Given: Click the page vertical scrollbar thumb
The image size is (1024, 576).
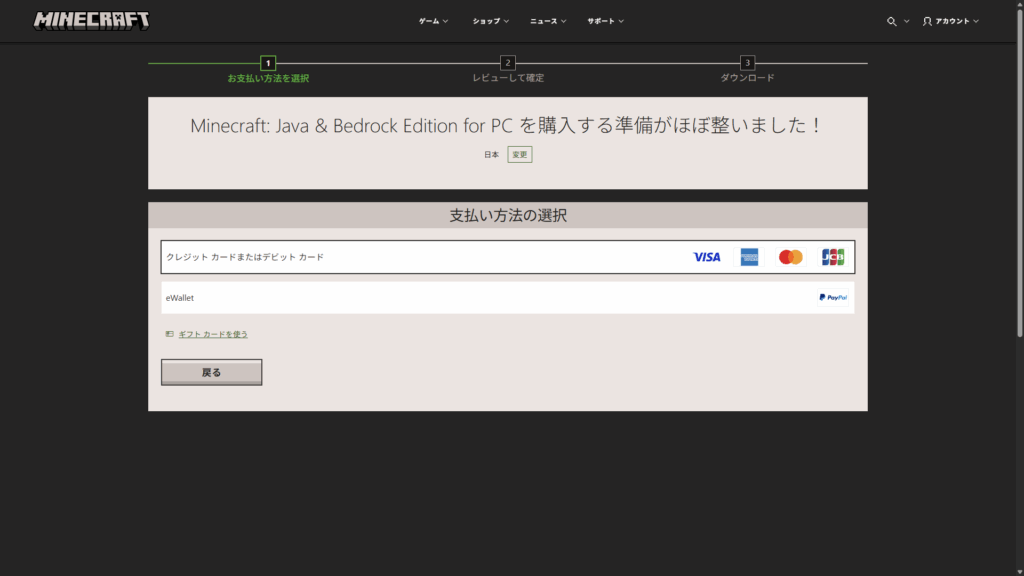Looking at the screenshot, I should pyautogui.click(x=1019, y=172).
